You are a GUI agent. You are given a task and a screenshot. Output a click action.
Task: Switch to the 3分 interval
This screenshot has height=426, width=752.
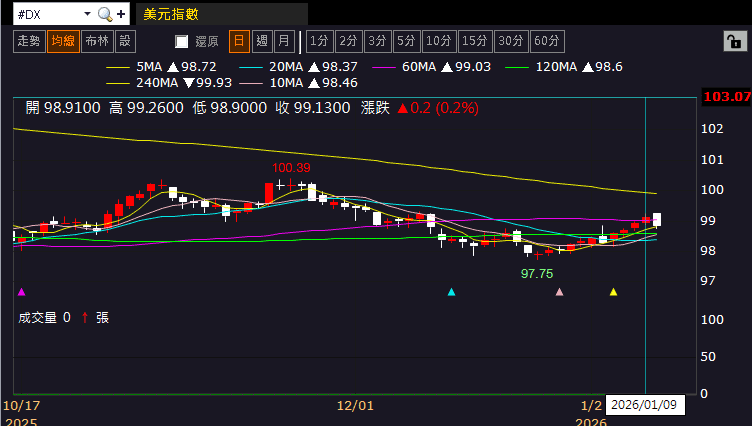click(x=377, y=41)
